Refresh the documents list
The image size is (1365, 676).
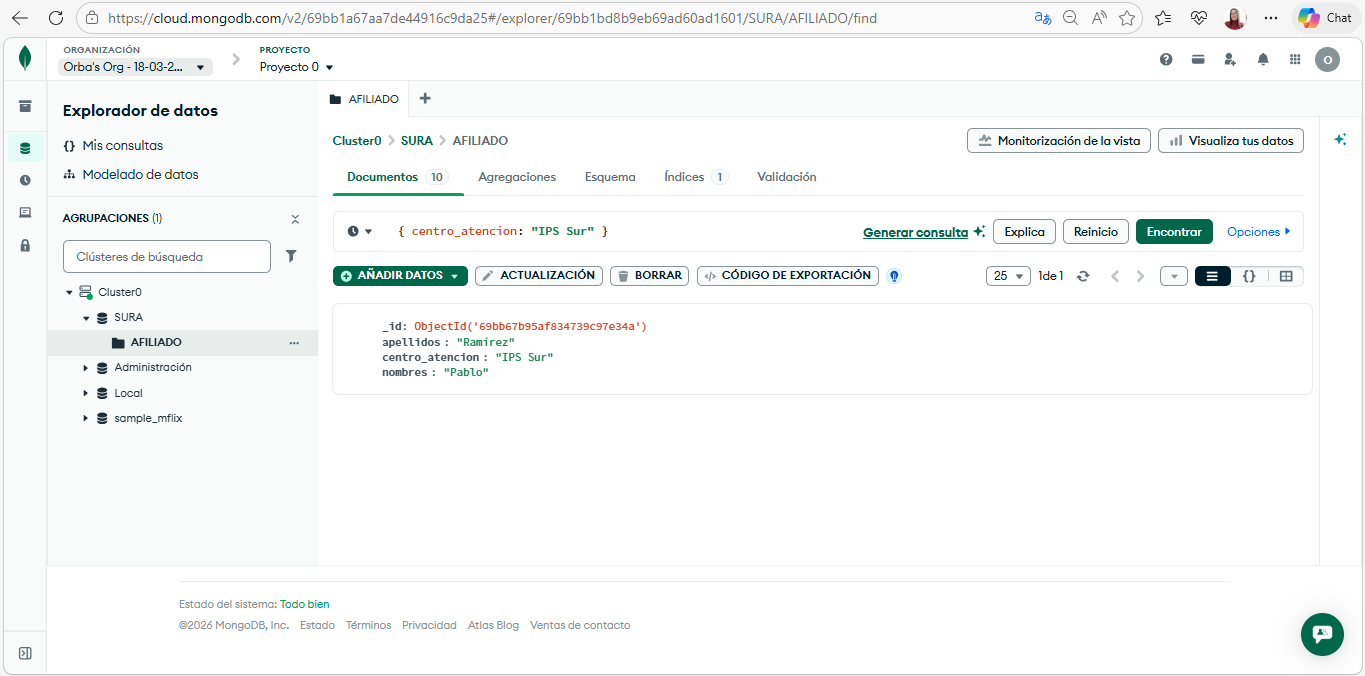point(1082,276)
